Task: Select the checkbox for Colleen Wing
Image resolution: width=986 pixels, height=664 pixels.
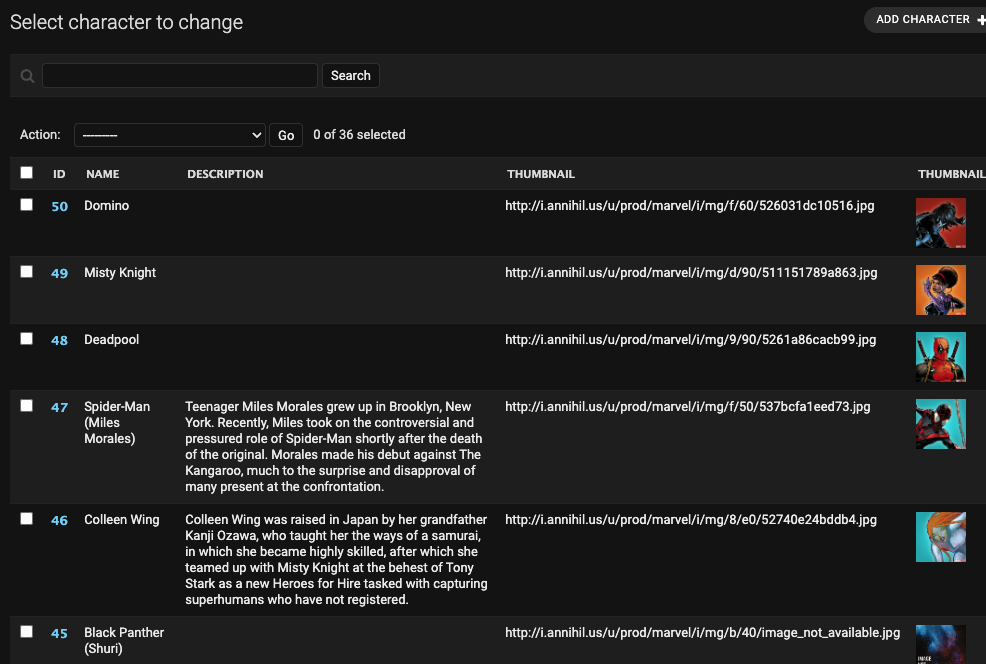Action: pos(27,518)
